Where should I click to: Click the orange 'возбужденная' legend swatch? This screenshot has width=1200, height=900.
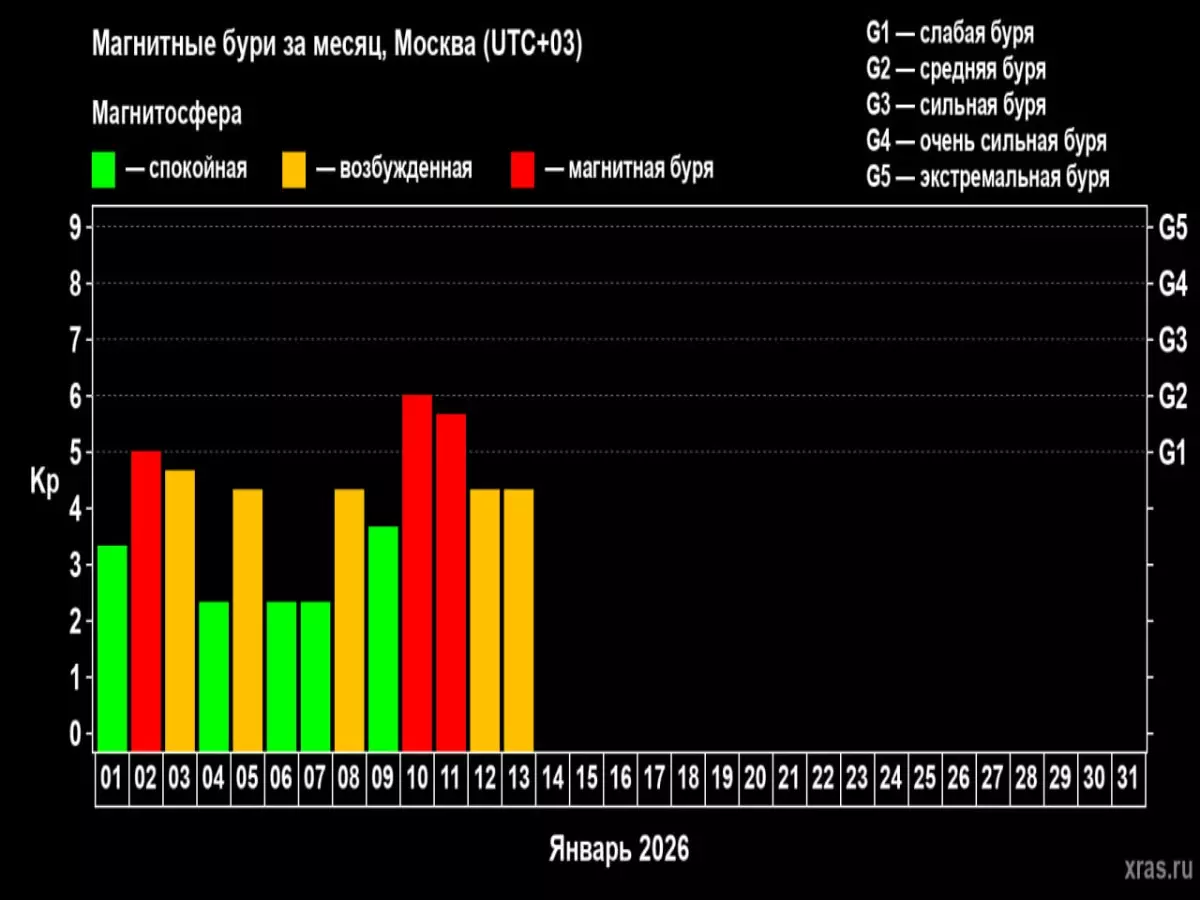(295, 169)
